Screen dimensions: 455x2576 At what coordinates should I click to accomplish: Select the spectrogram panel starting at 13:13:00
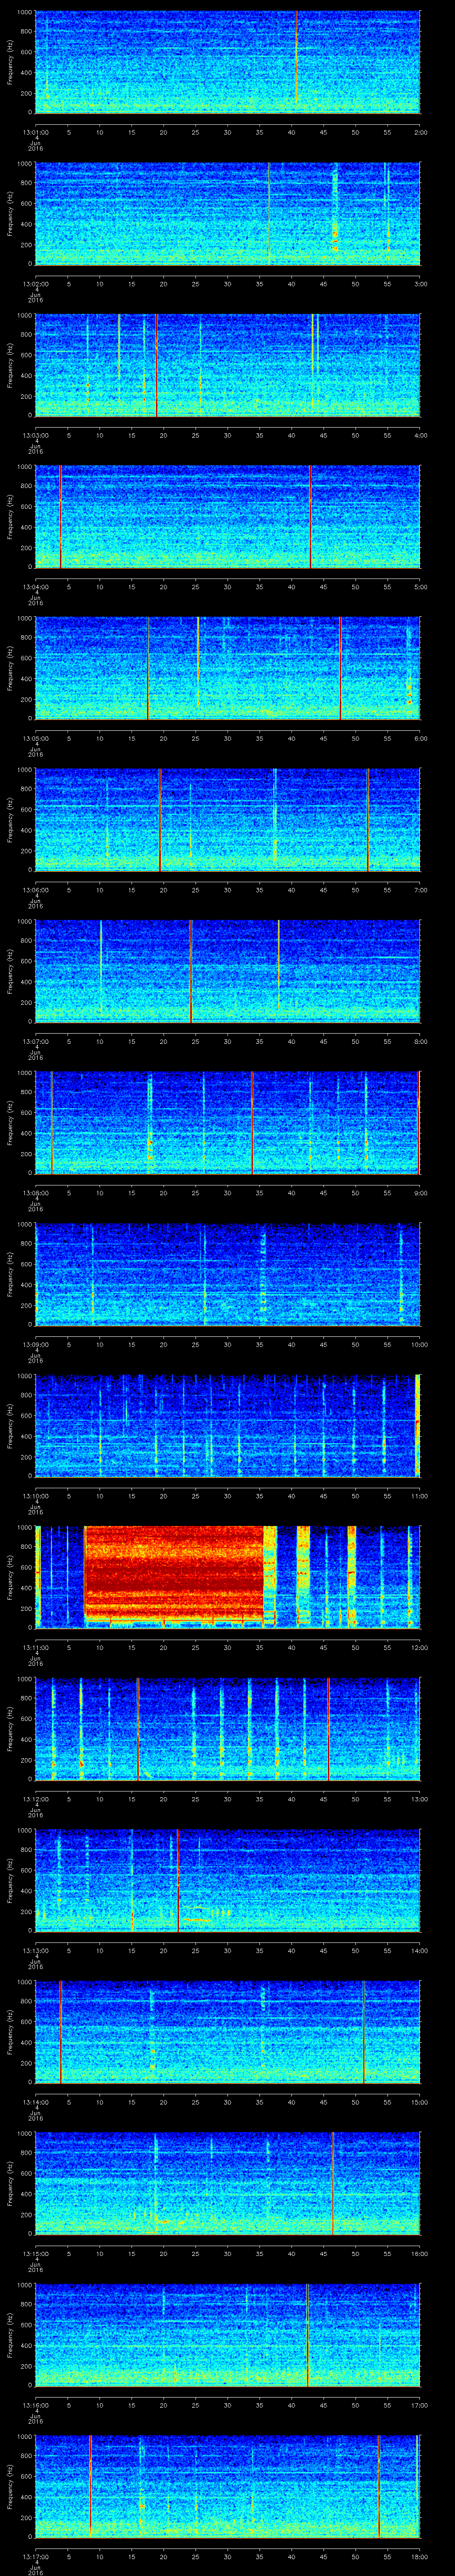(228, 1880)
